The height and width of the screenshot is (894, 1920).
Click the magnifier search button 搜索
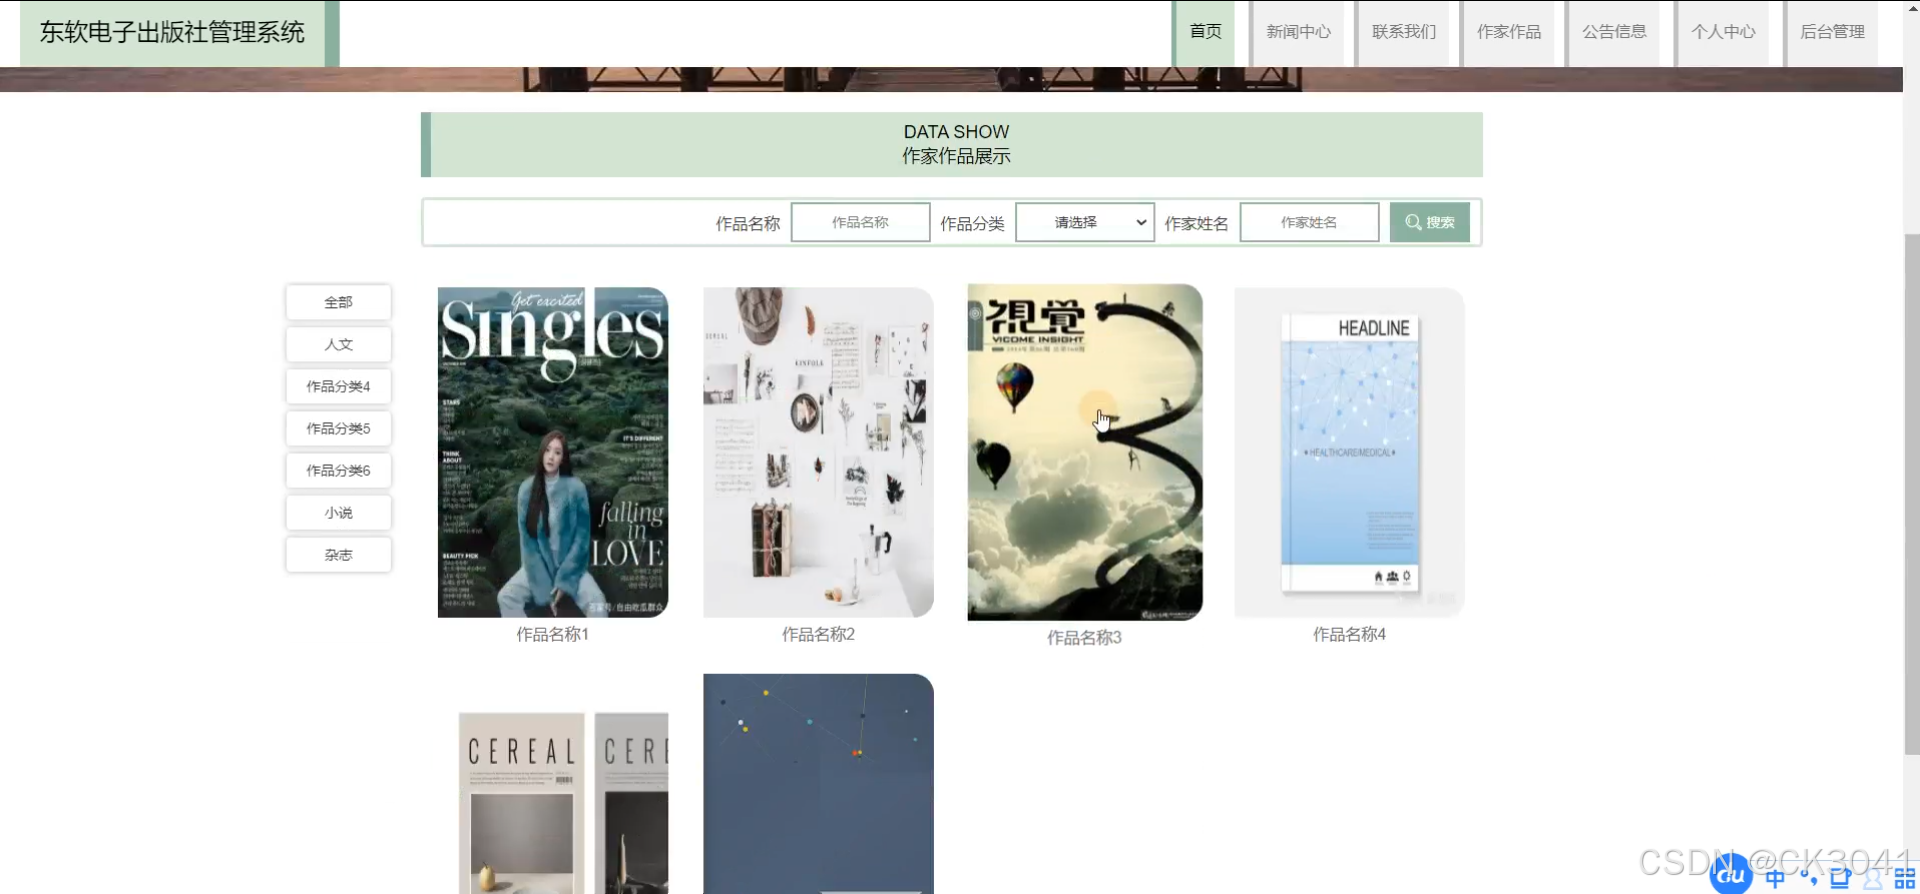point(1429,222)
